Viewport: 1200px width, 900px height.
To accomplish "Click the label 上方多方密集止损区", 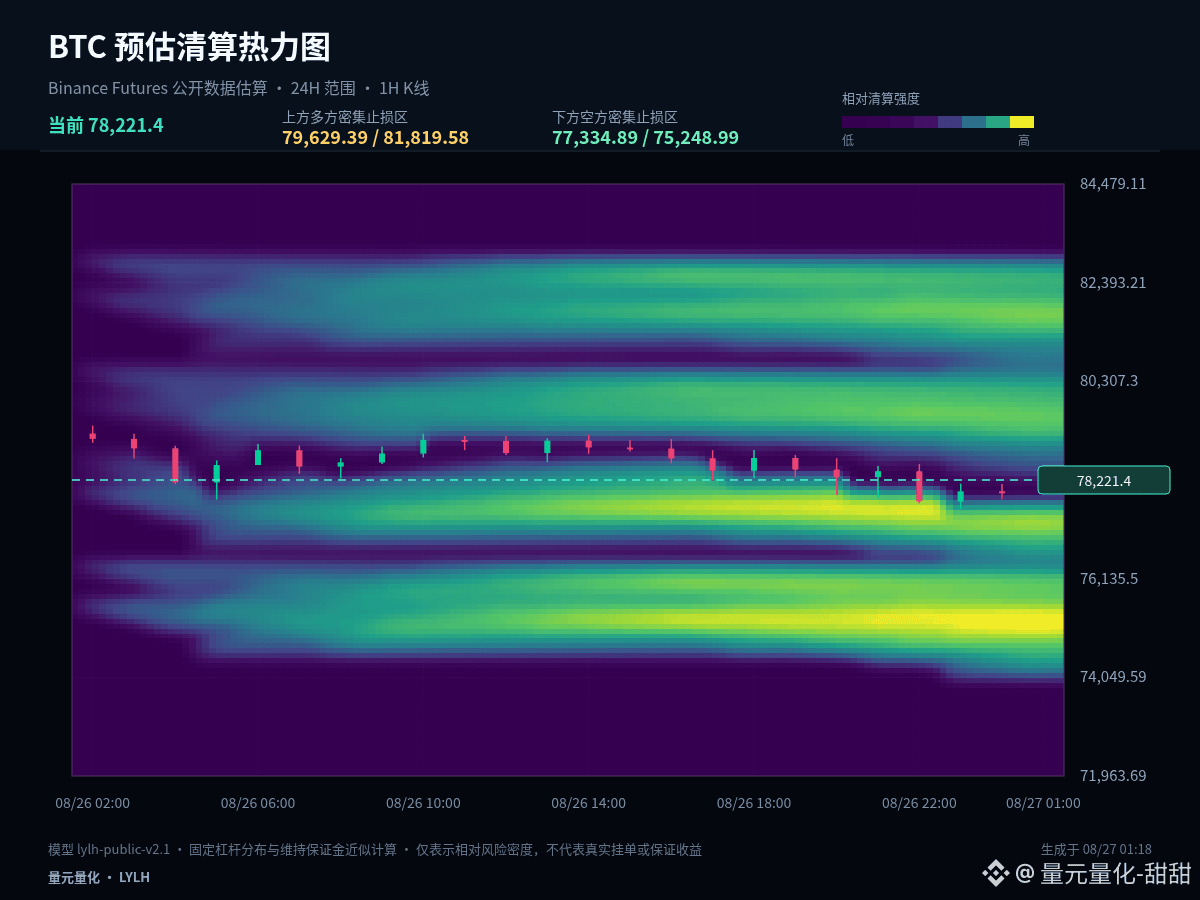I will pos(345,117).
